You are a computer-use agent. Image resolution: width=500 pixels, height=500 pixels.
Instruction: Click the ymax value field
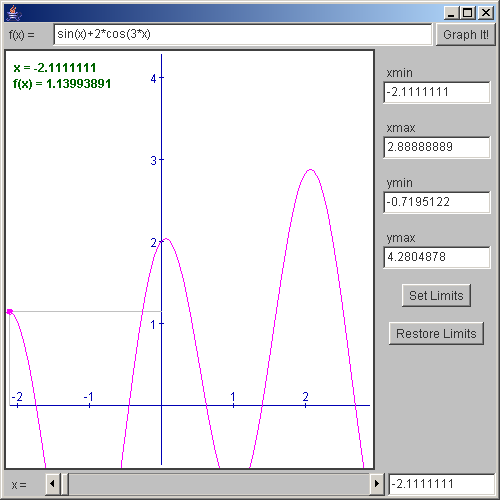(x=437, y=257)
